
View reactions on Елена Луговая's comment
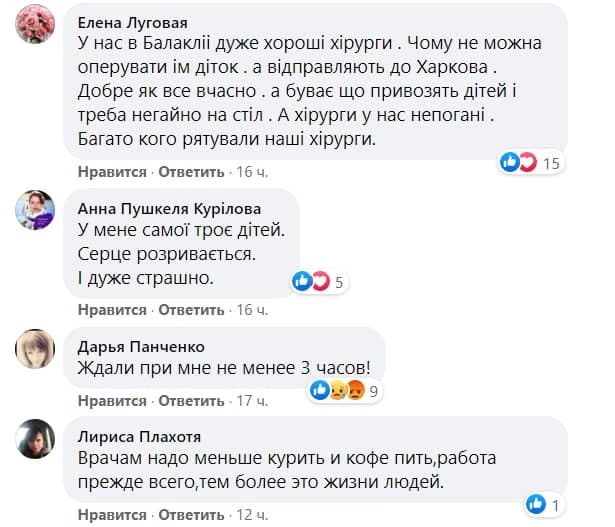pyautogui.click(x=530, y=163)
